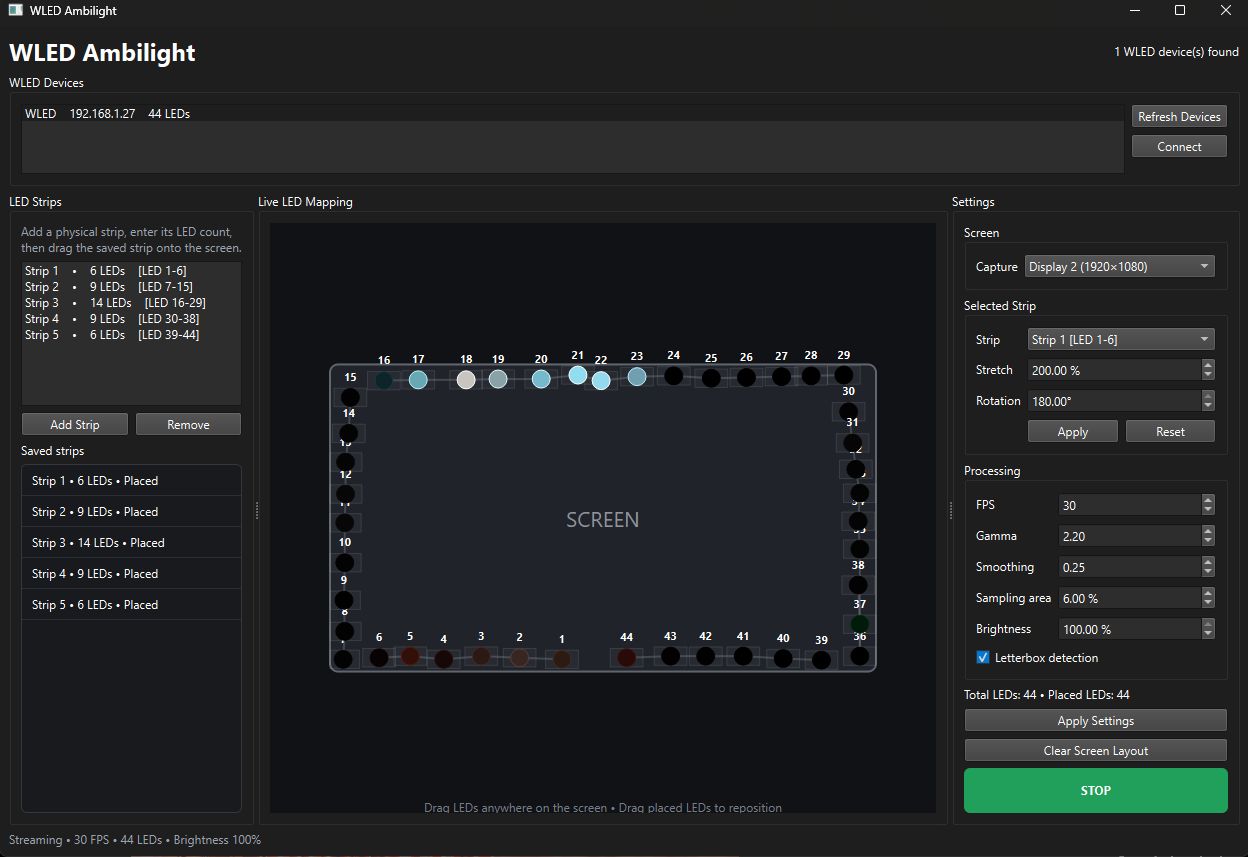Select LED 16 near top left corner
Viewport: 1248px width, 857px height.
[x=384, y=380]
